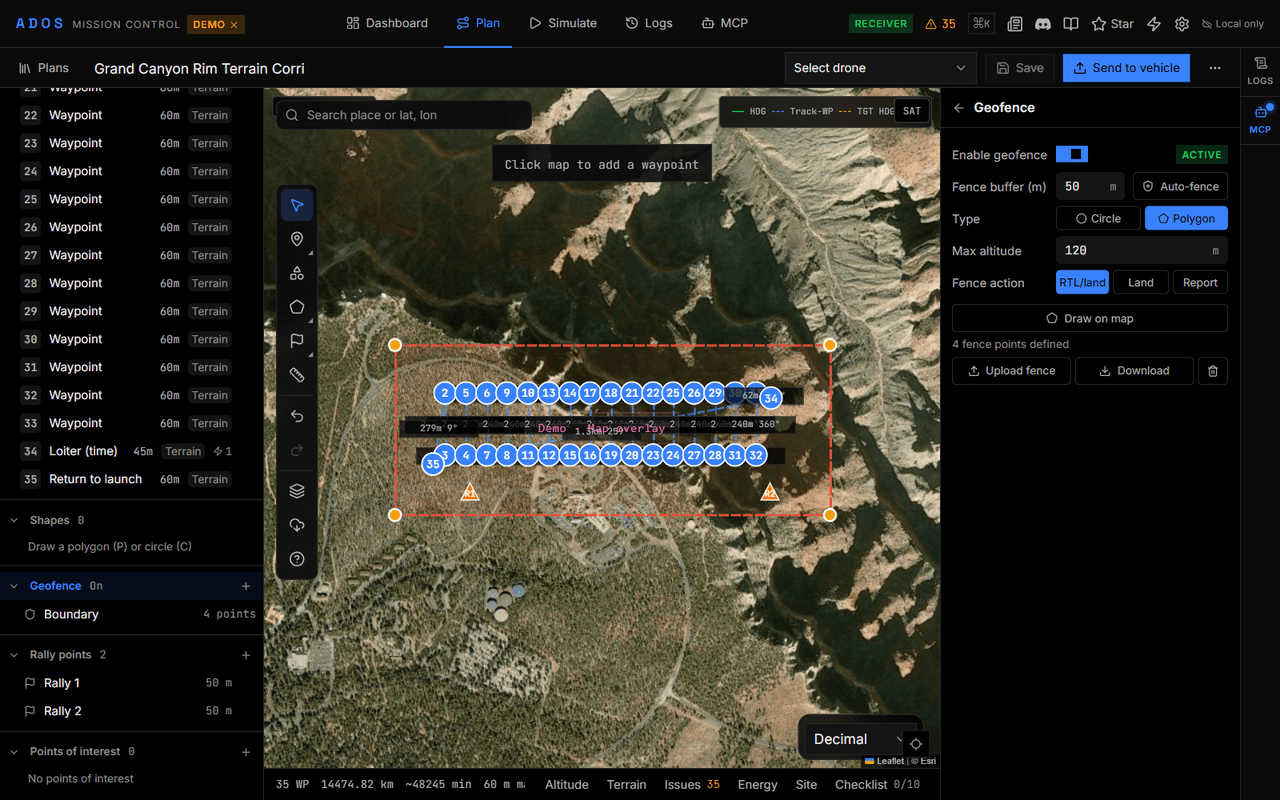
Task: Open the map layers icon
Action: 297,491
